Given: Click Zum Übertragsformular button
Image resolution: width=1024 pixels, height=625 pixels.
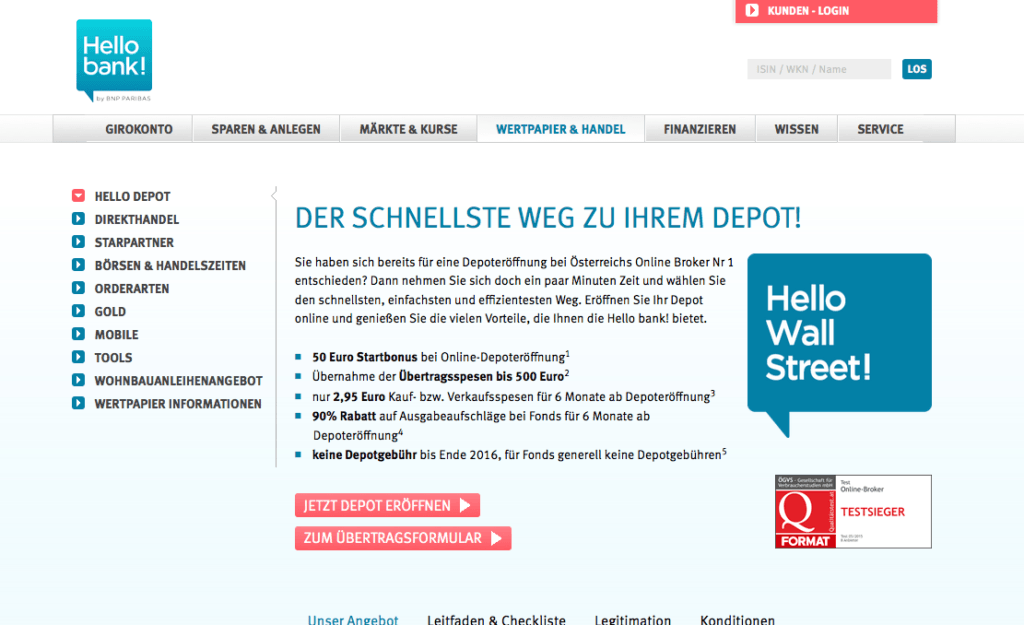Looking at the screenshot, I should coord(403,538).
